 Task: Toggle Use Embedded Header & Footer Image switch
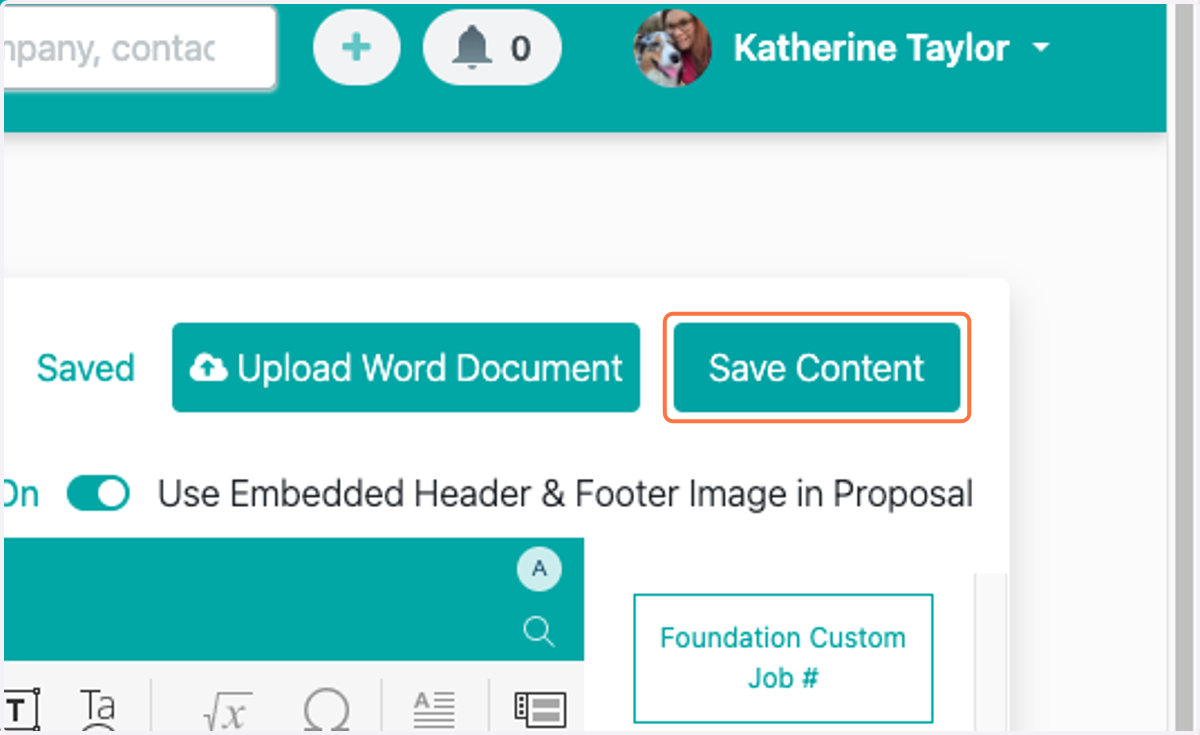(98, 494)
